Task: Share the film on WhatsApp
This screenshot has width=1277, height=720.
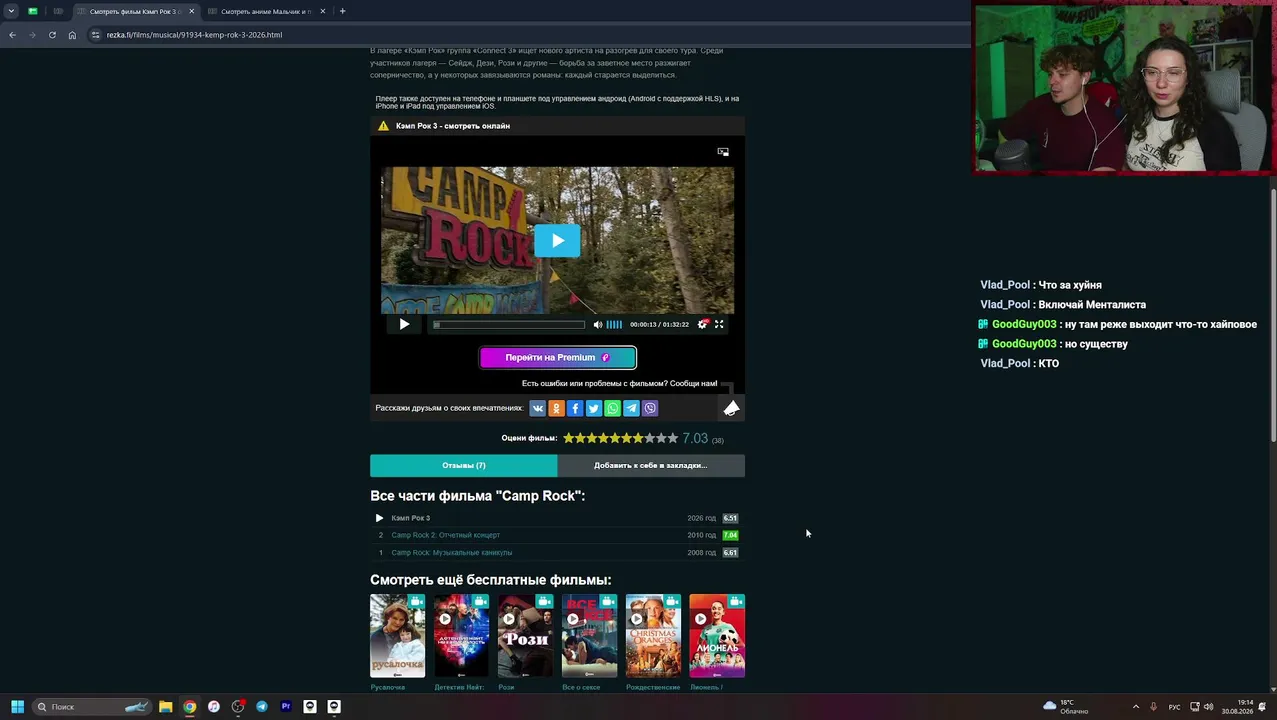Action: point(612,408)
